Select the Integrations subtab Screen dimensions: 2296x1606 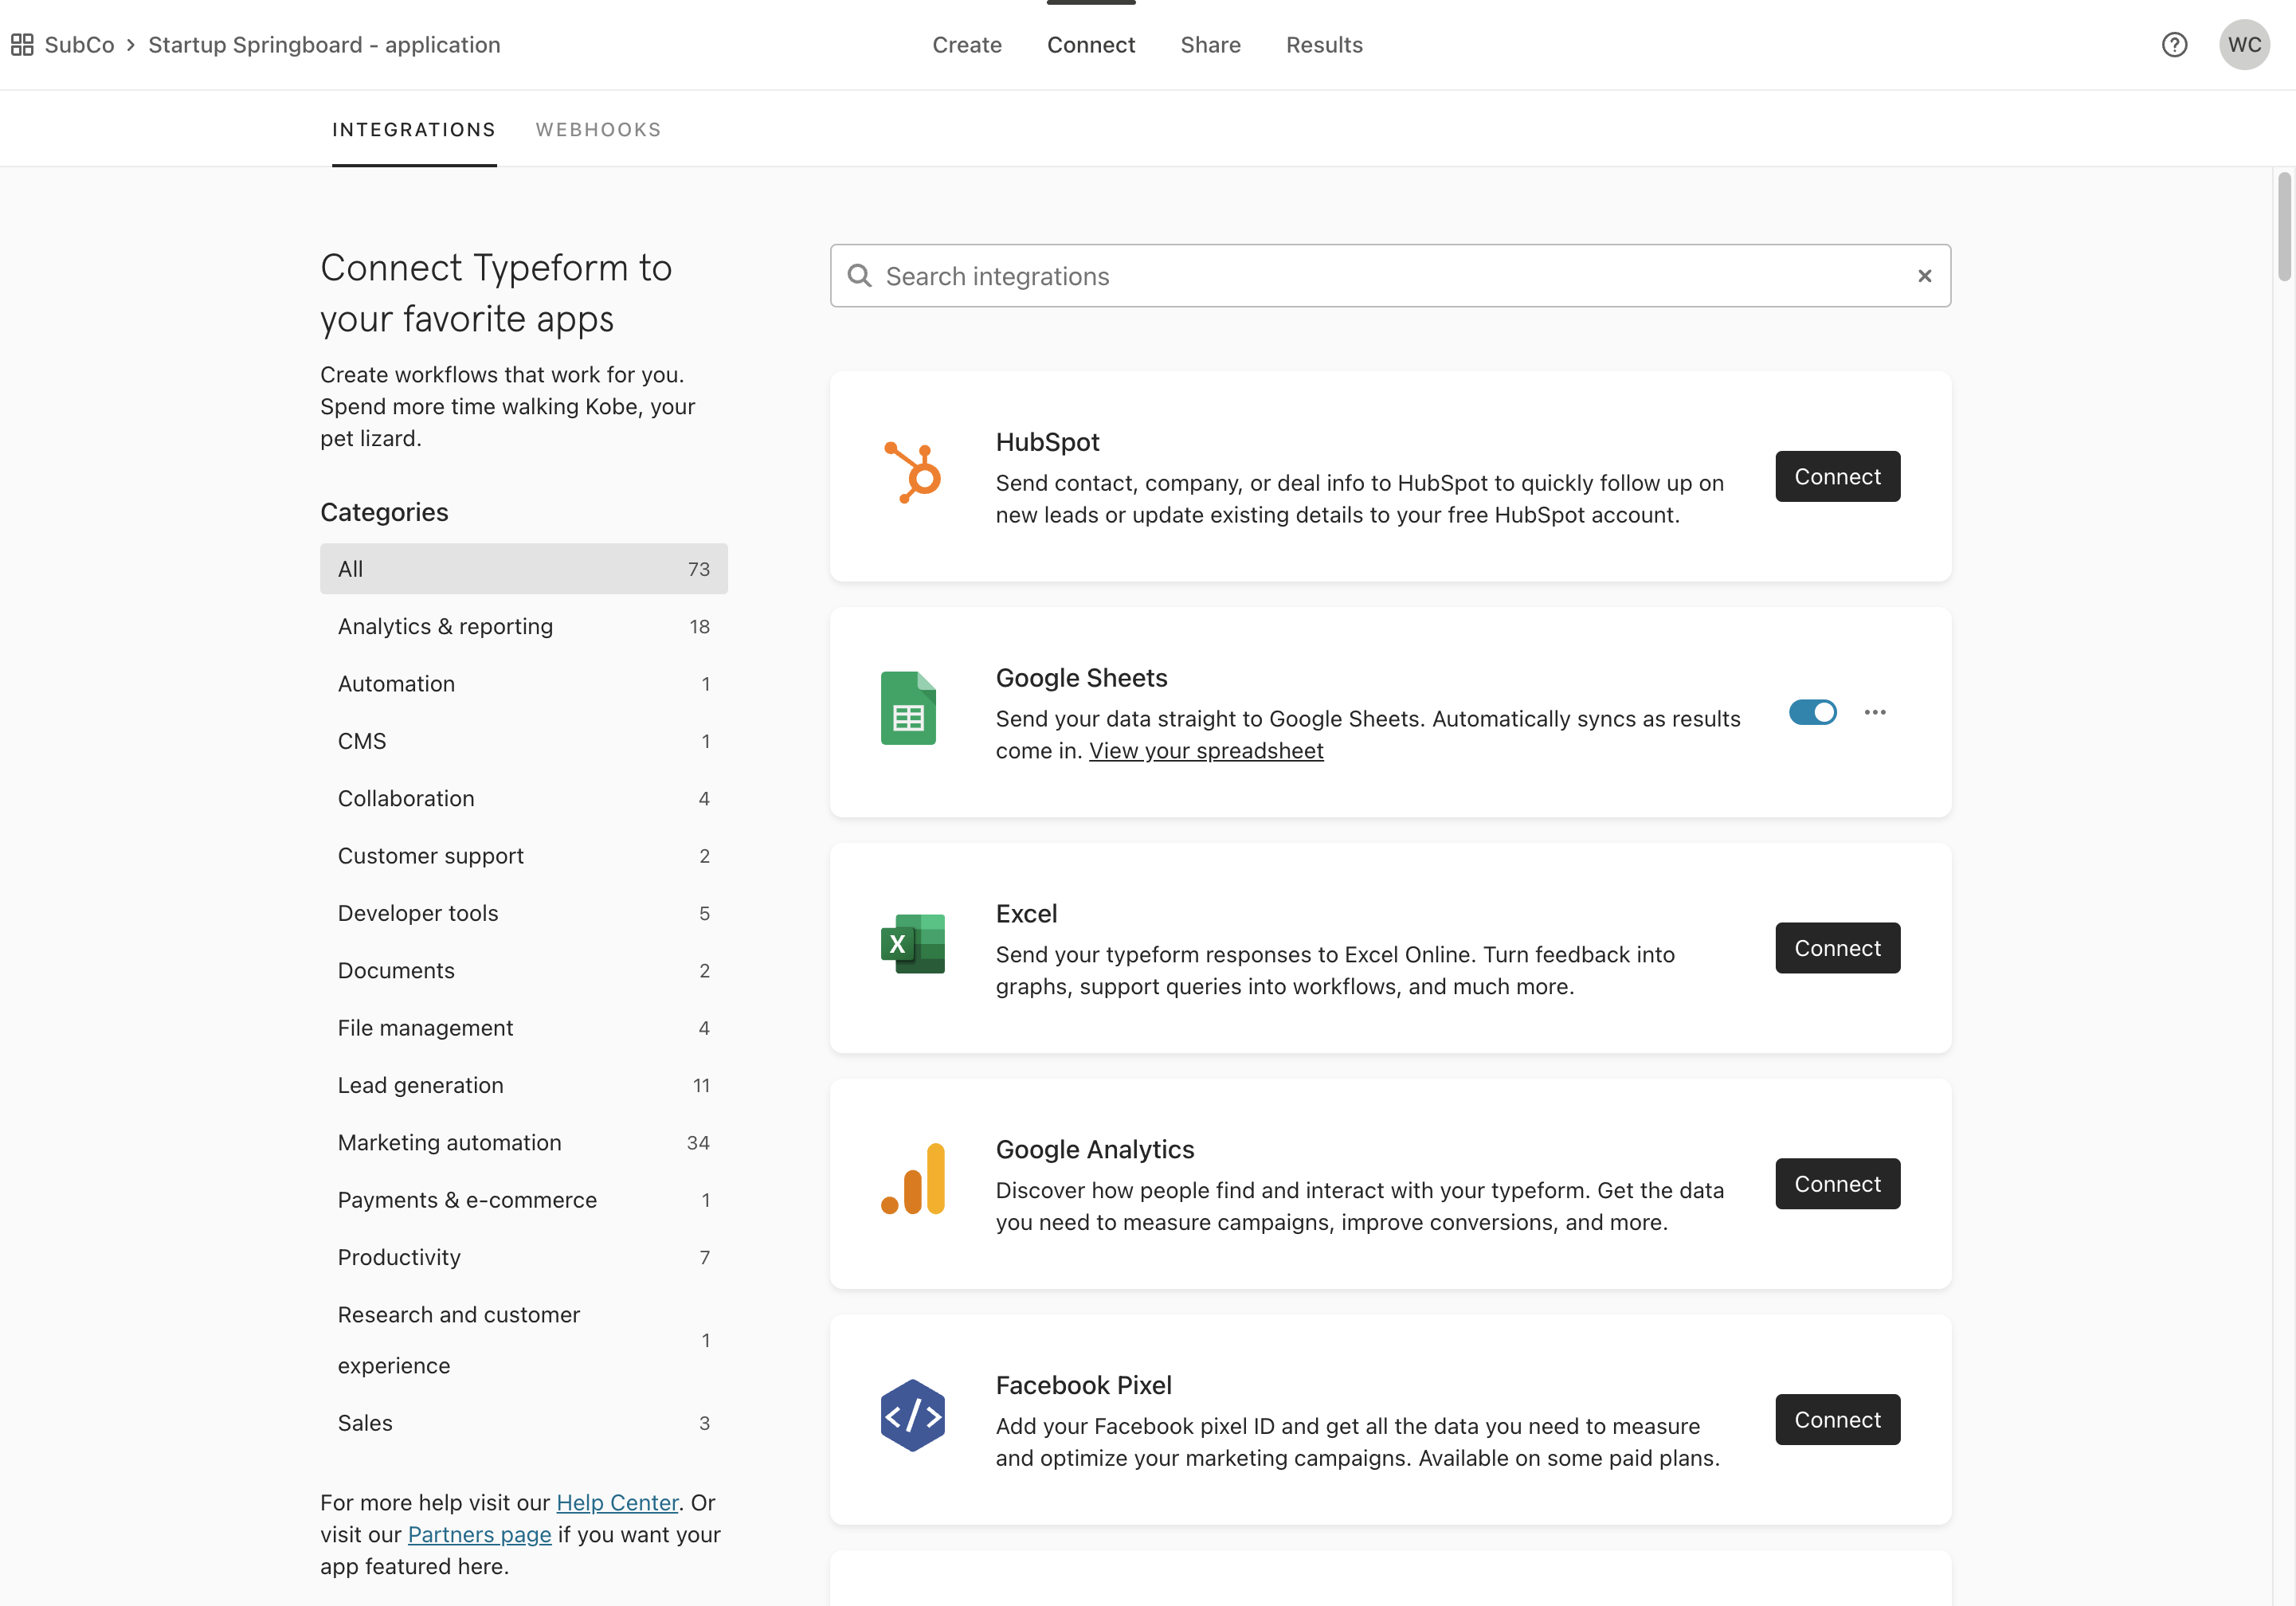point(414,130)
